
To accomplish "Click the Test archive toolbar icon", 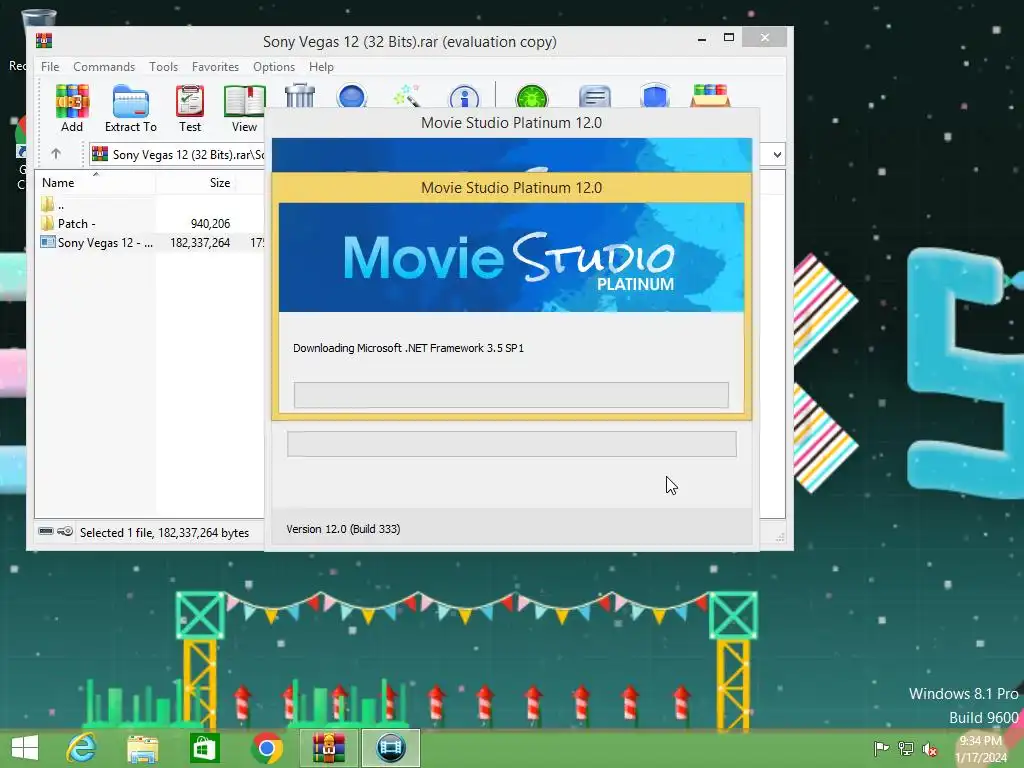I will (190, 108).
